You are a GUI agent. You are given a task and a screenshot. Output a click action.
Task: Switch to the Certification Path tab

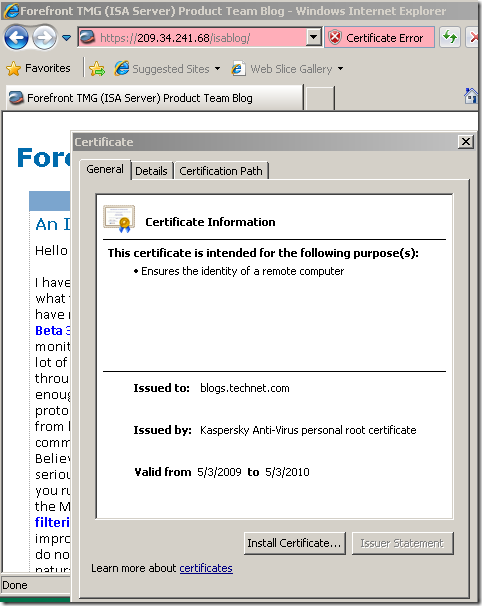coord(221,171)
